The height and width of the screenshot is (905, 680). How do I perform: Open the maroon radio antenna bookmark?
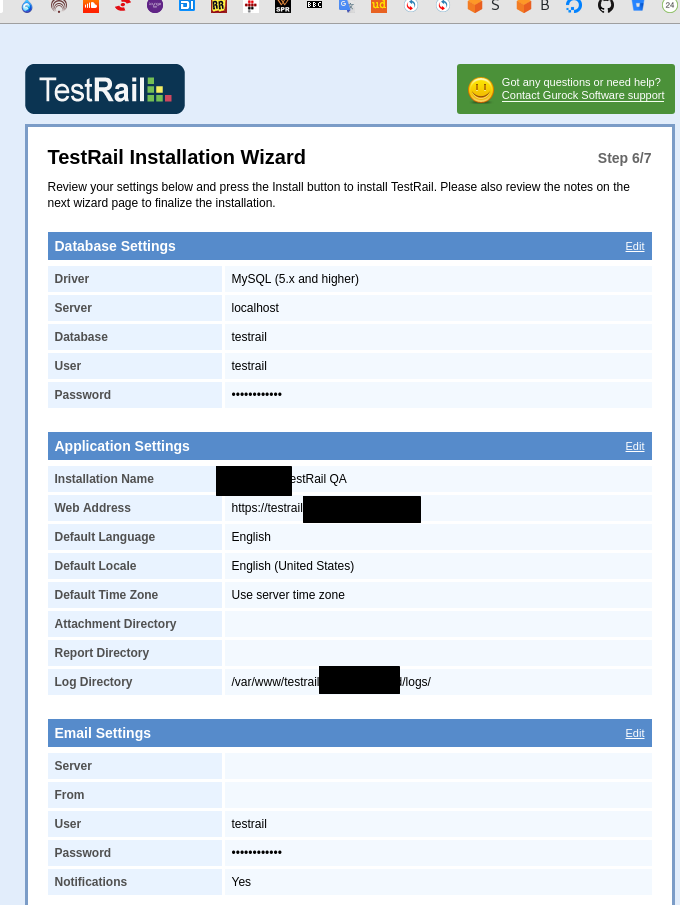click(x=59, y=6)
